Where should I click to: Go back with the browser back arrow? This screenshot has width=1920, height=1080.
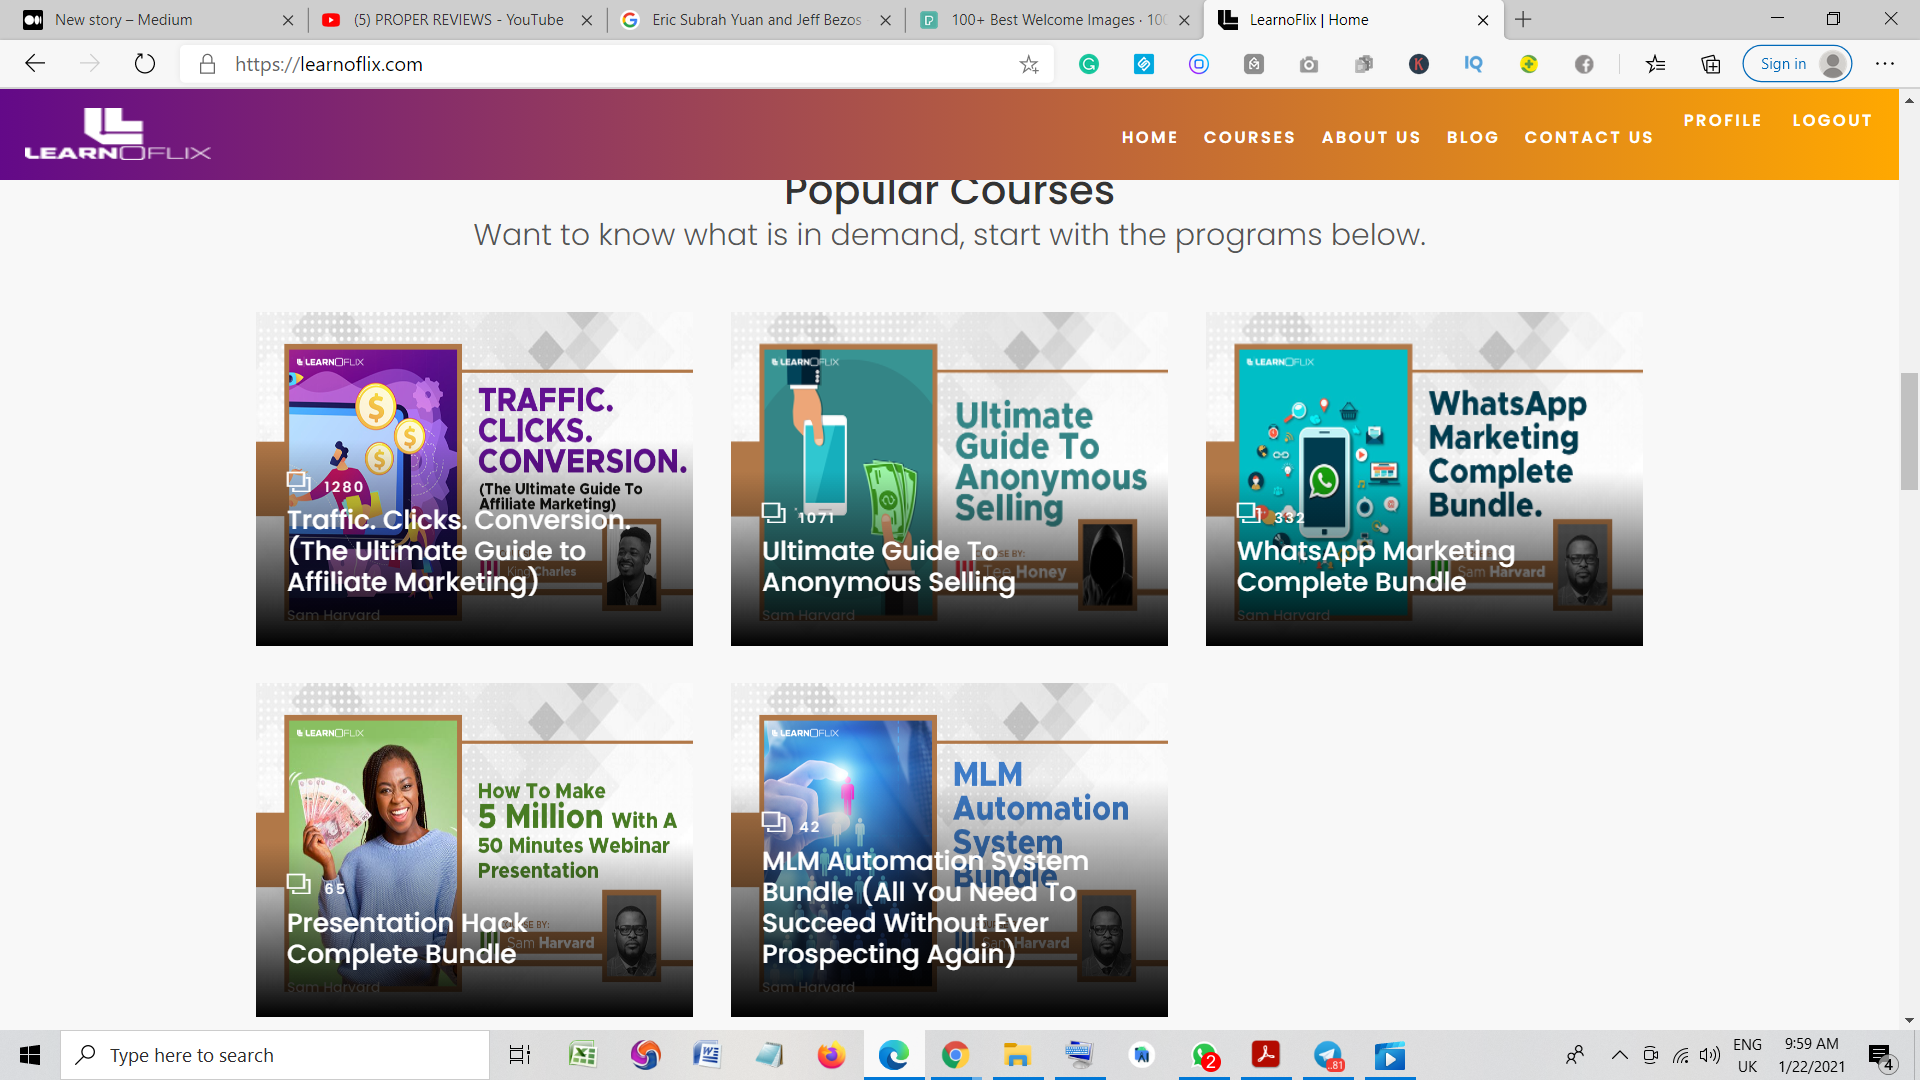pyautogui.click(x=35, y=64)
